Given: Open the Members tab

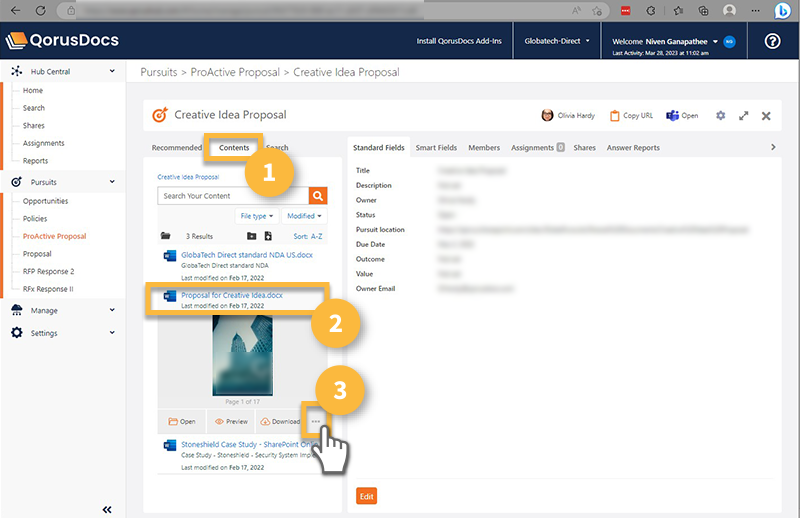Looking at the screenshot, I should (x=484, y=147).
